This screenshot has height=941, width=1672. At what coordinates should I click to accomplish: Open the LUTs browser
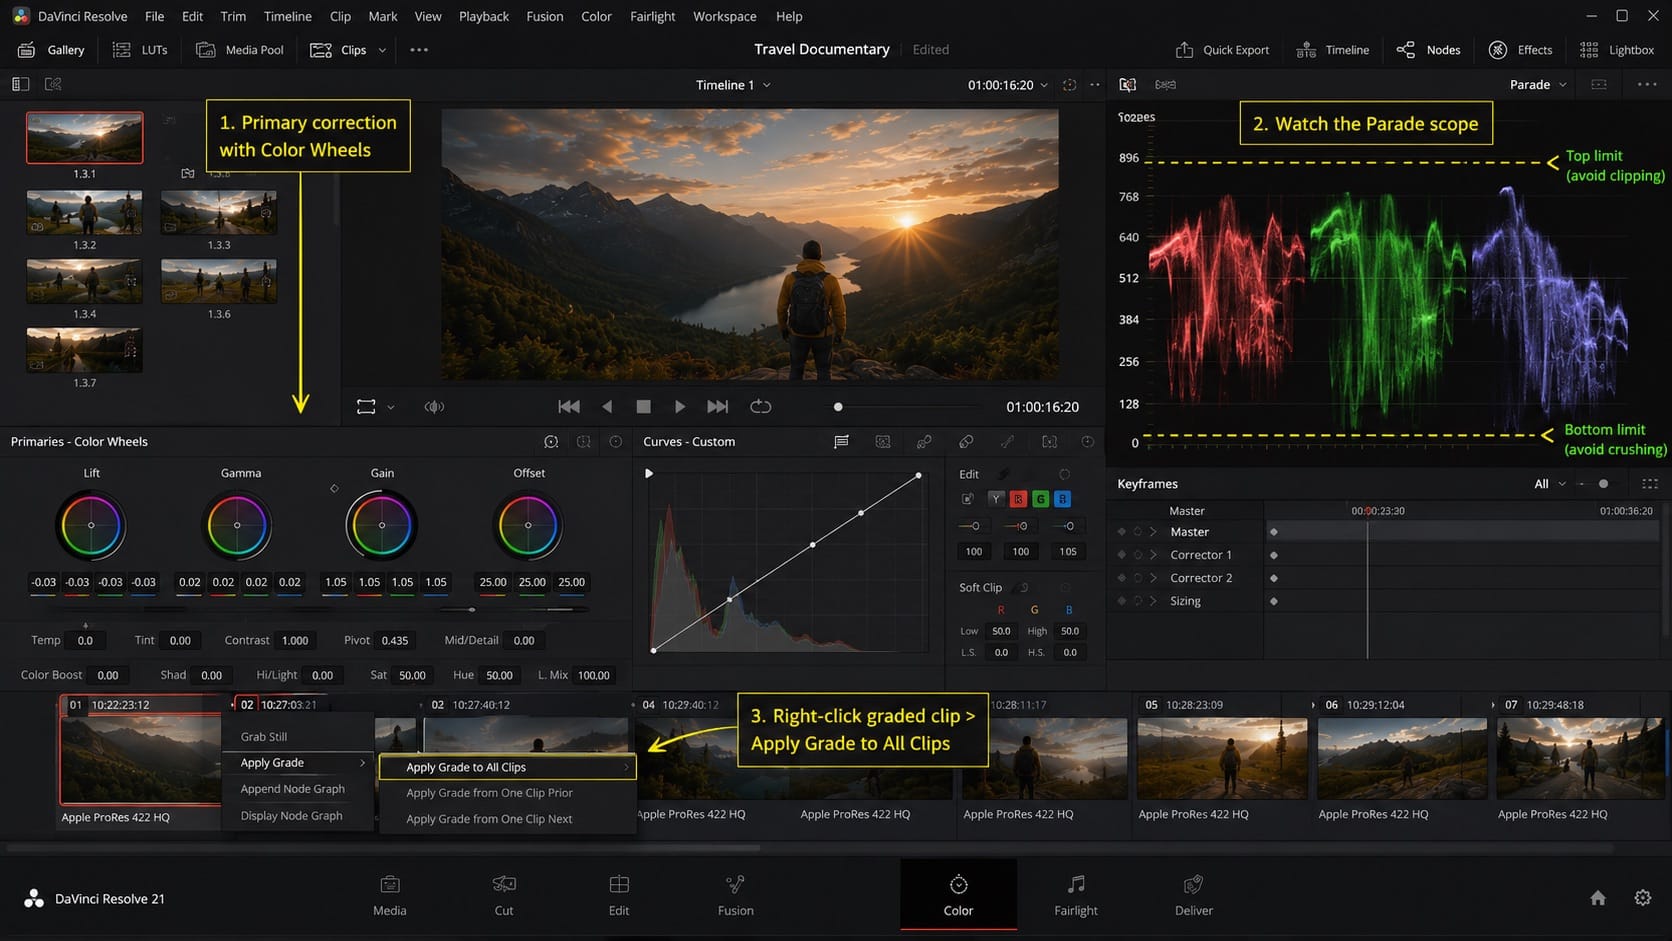[x=140, y=50]
